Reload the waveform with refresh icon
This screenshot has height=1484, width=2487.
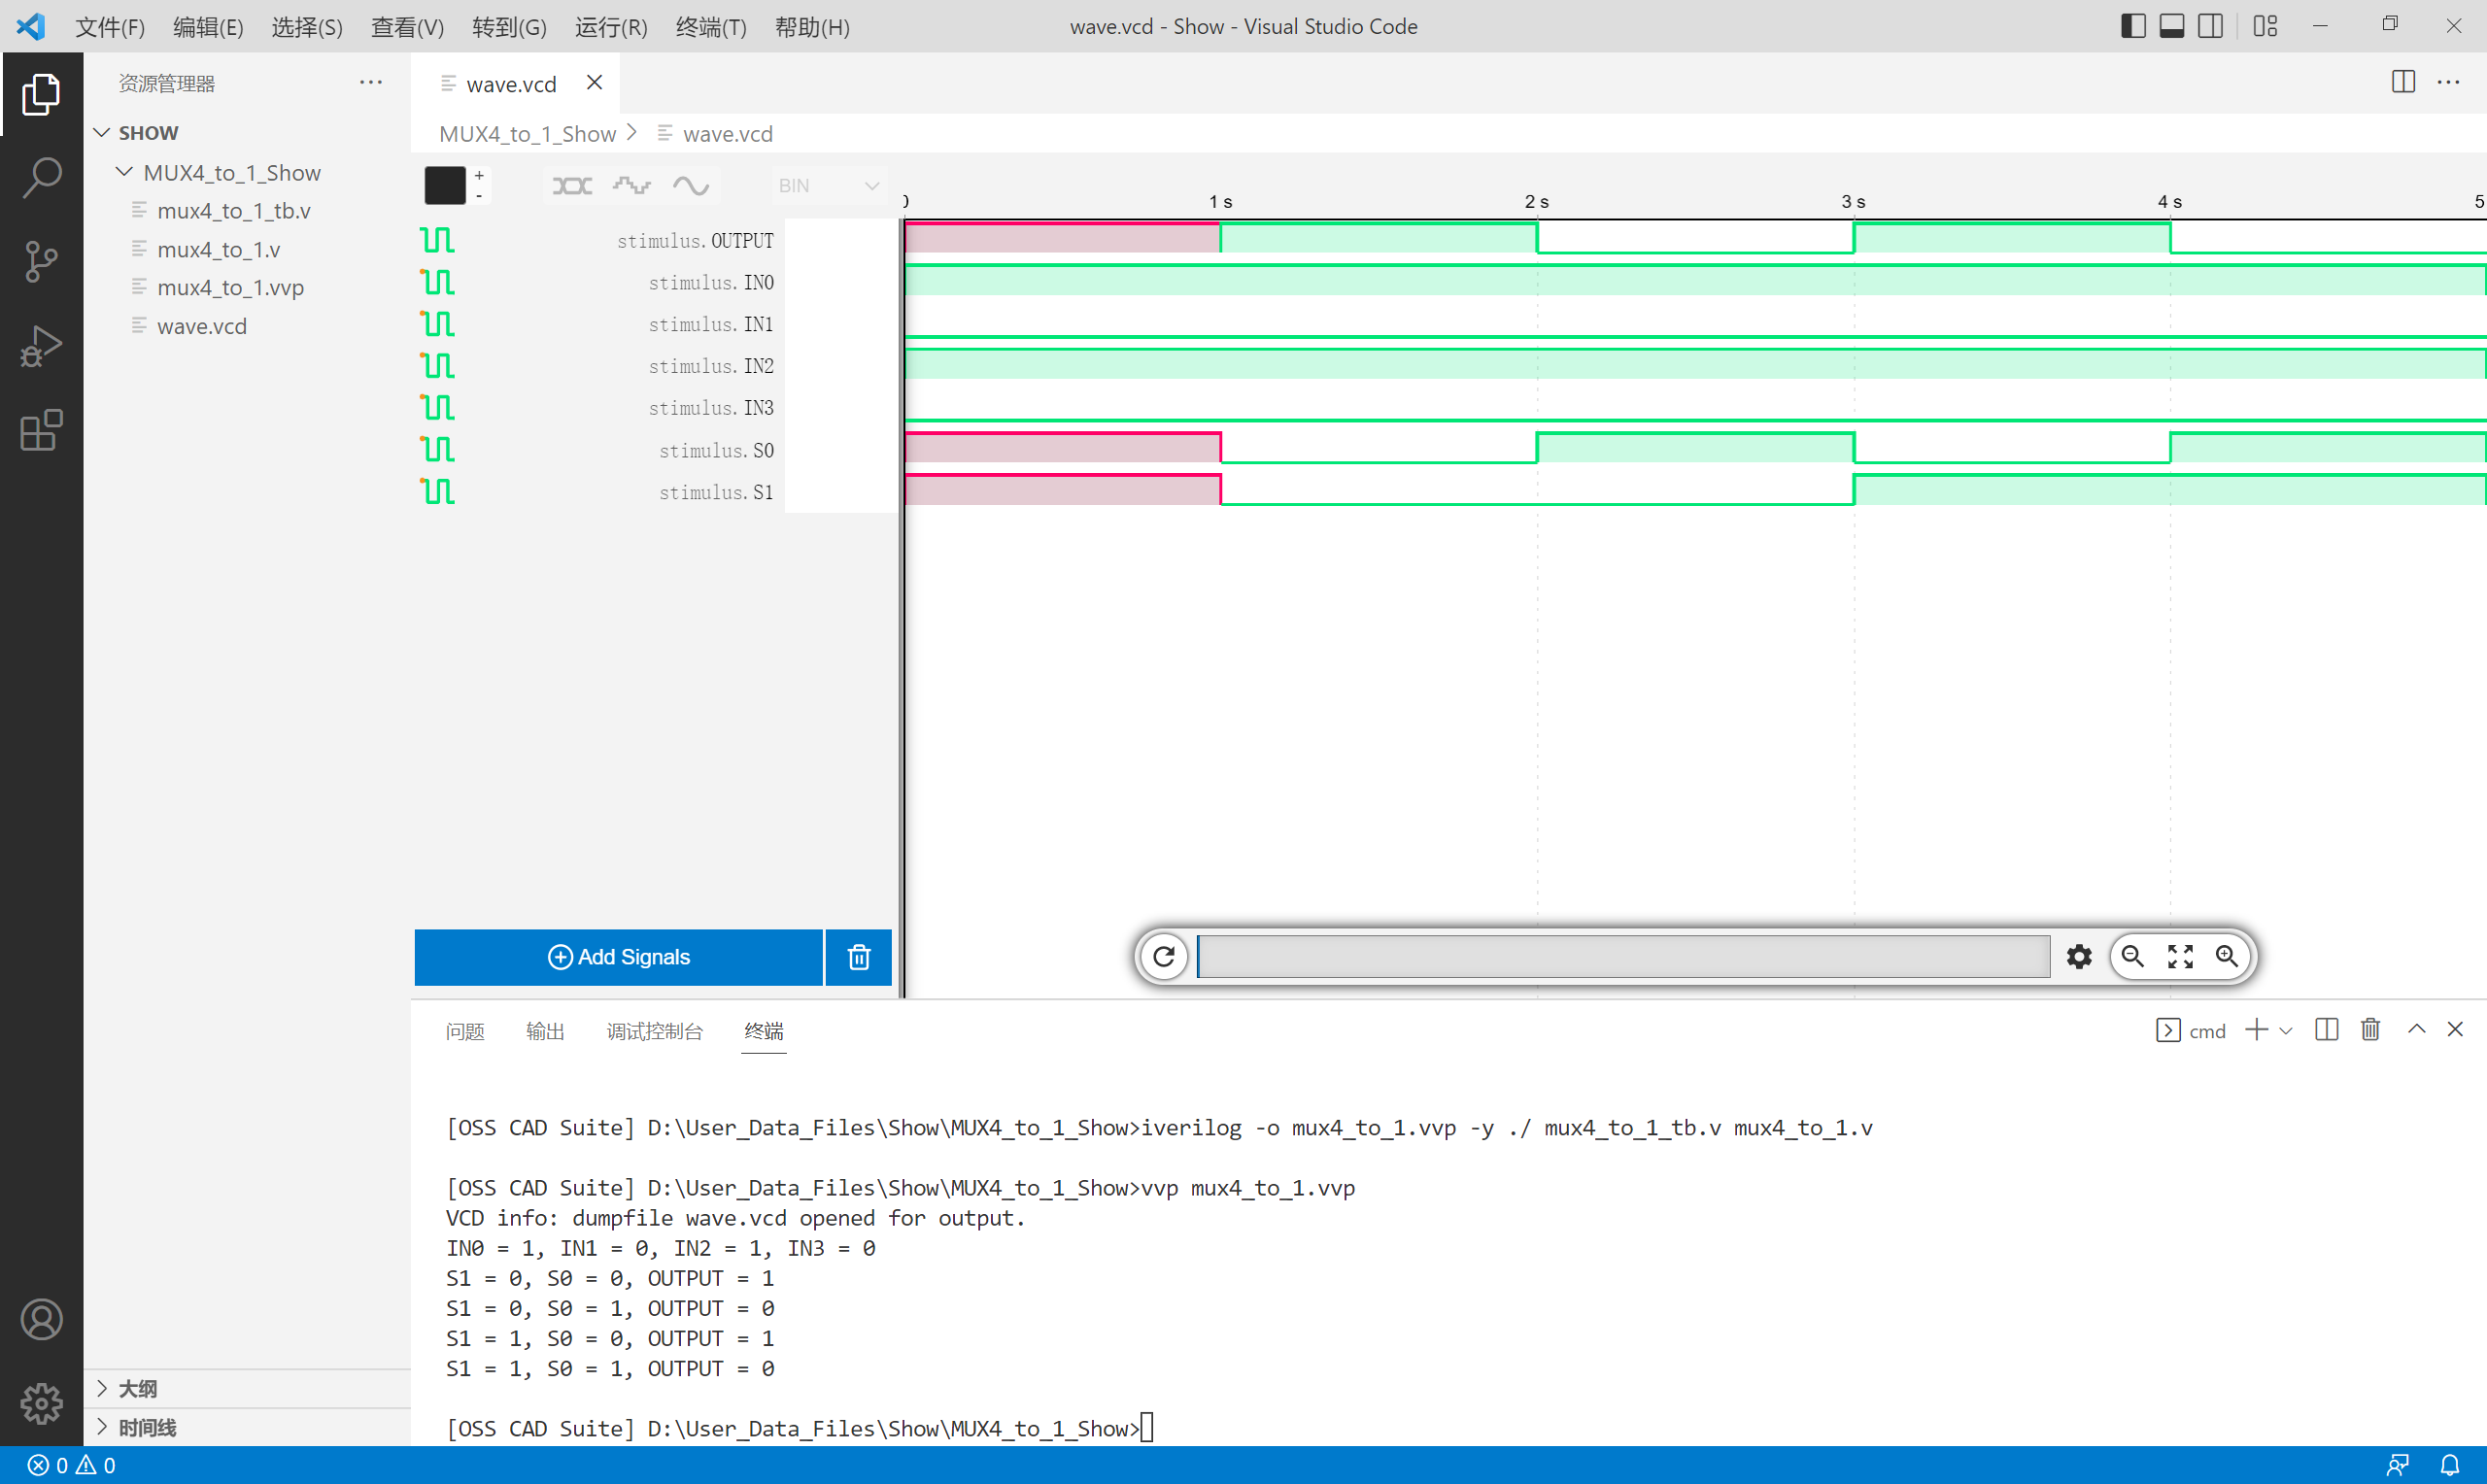pos(1164,957)
